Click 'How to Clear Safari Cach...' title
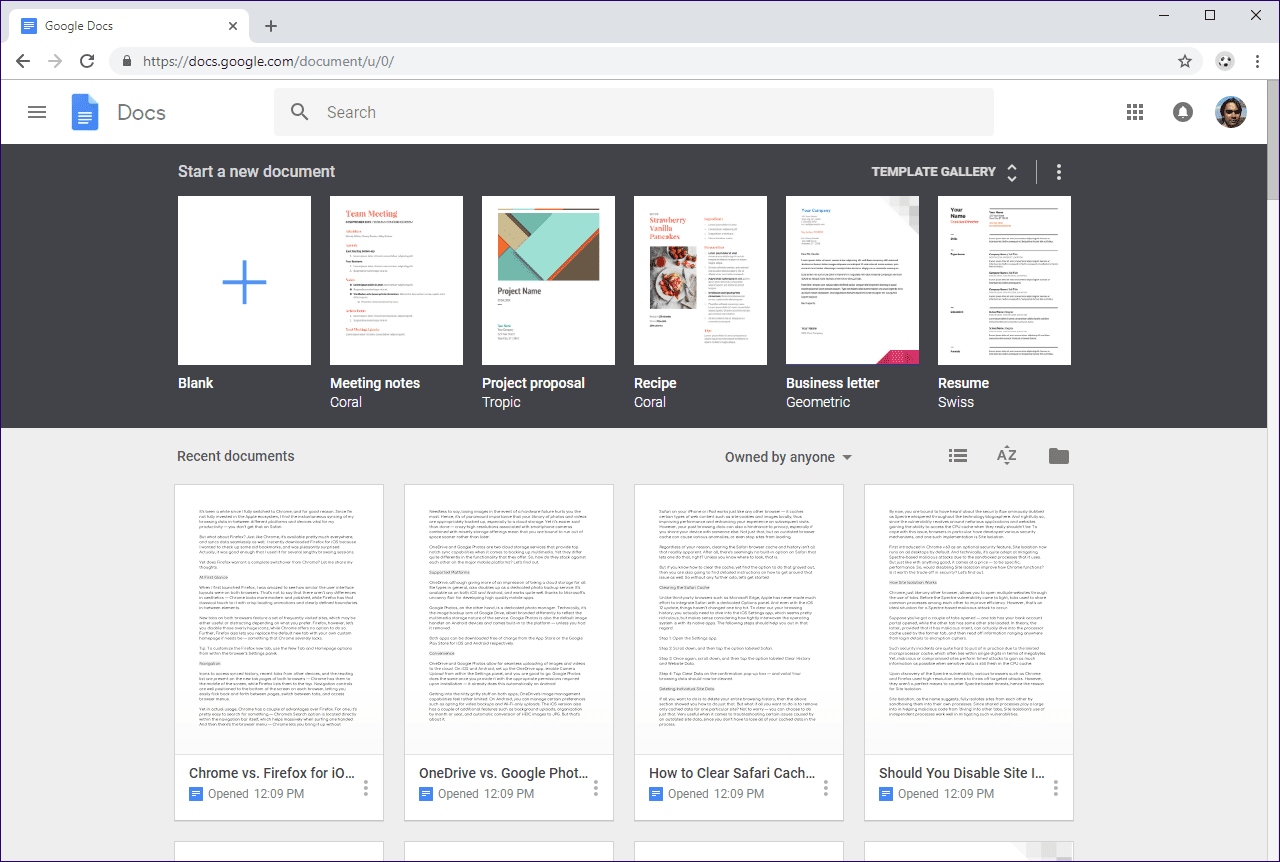Screen dimensions: 1280x862 (733, 773)
